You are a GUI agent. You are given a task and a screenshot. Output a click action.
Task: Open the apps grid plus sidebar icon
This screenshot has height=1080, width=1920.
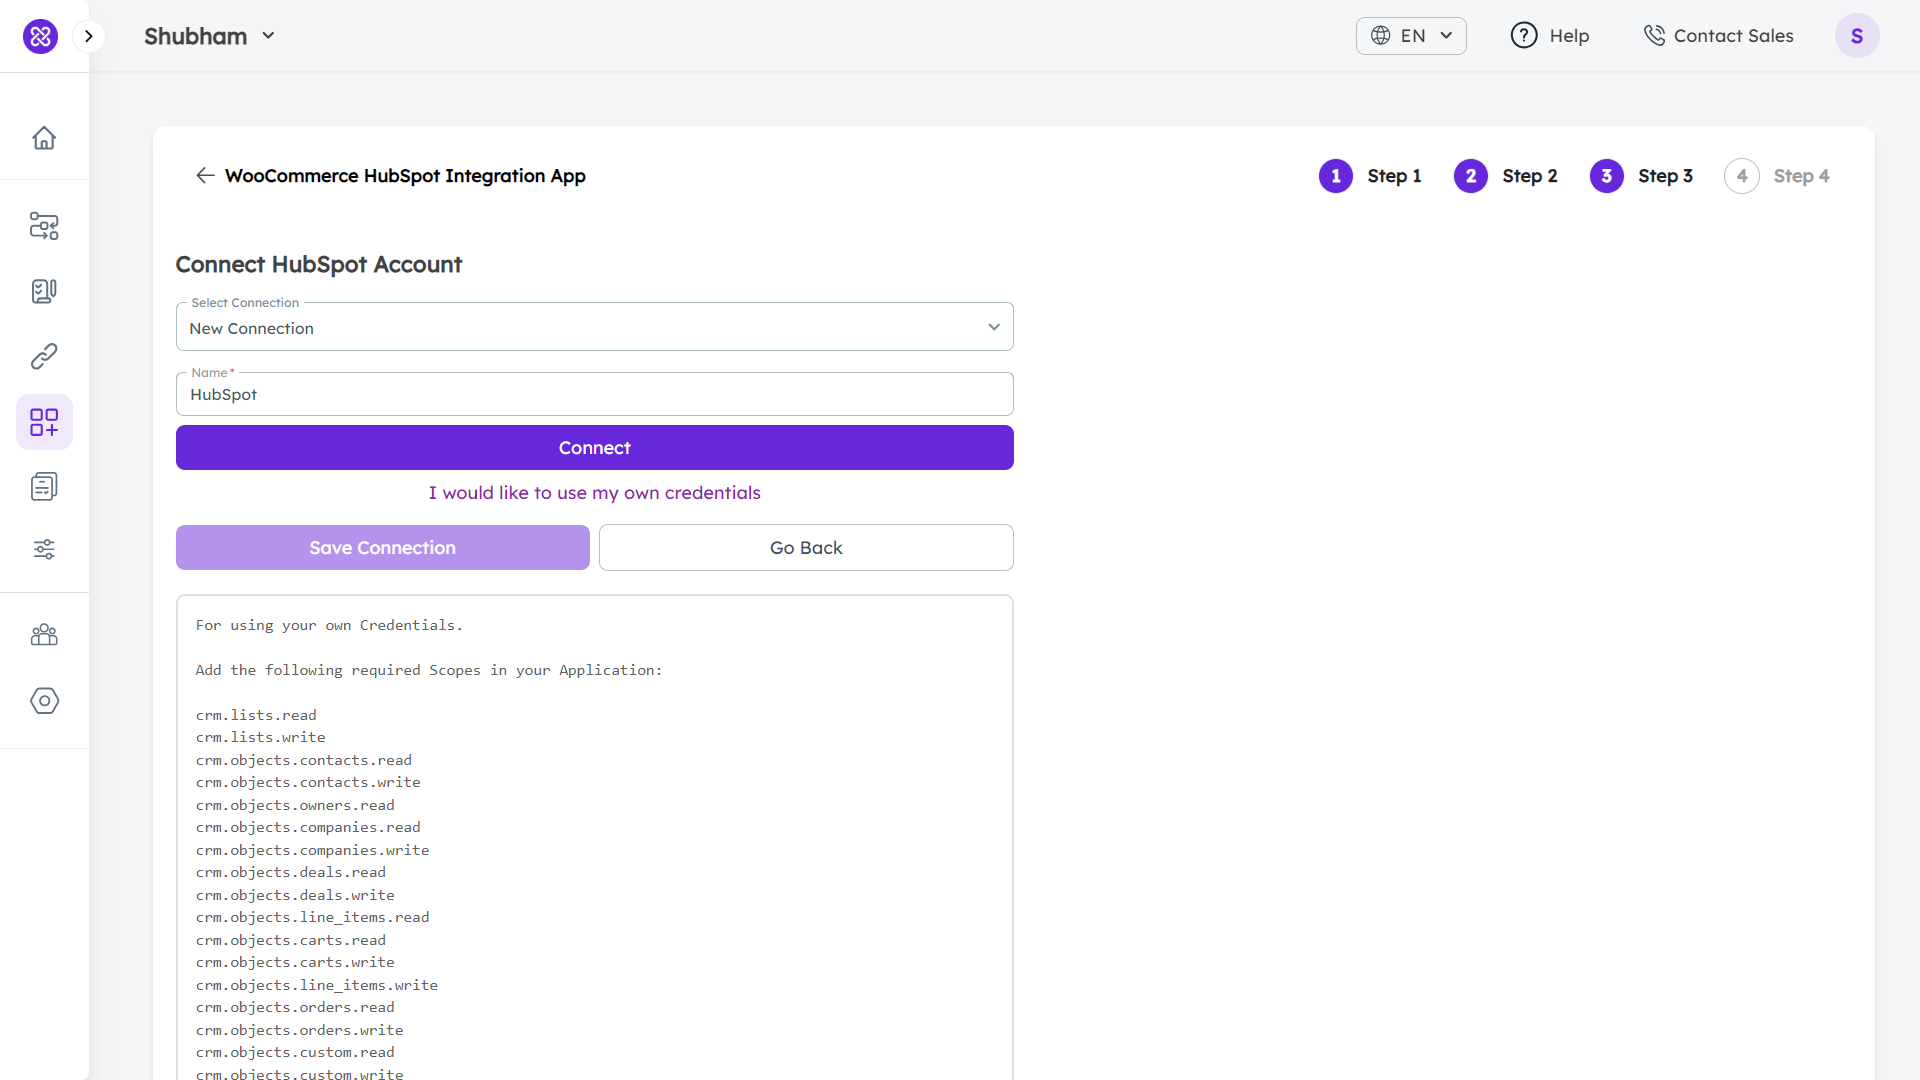(x=44, y=422)
